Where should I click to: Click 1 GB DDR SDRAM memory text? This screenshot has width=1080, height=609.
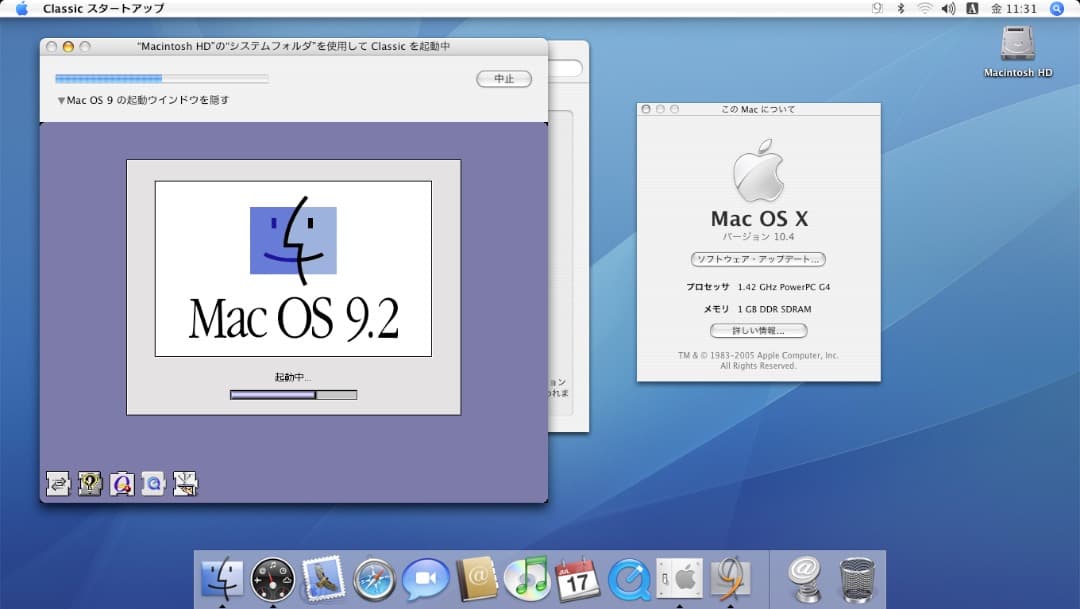[x=774, y=309]
